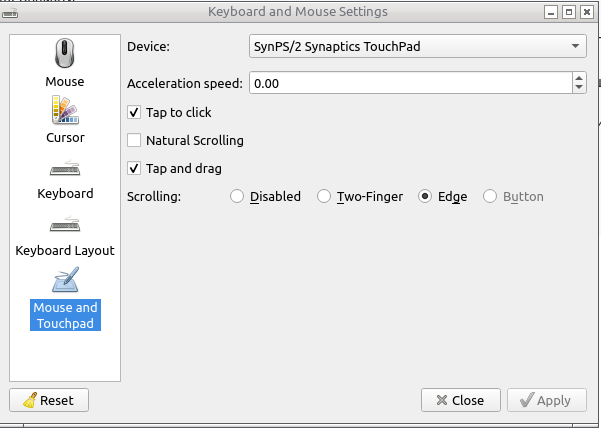Open the Cursor settings icon
The height and width of the screenshot is (428, 601).
[65, 110]
